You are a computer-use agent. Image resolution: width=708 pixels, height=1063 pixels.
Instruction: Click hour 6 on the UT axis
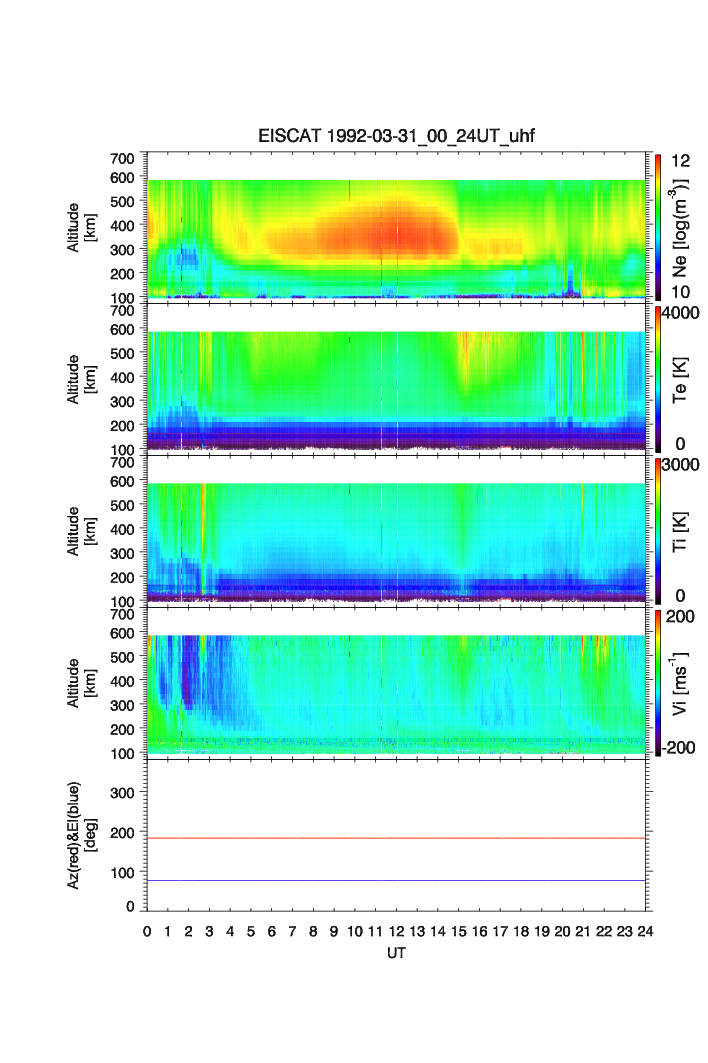point(272,931)
